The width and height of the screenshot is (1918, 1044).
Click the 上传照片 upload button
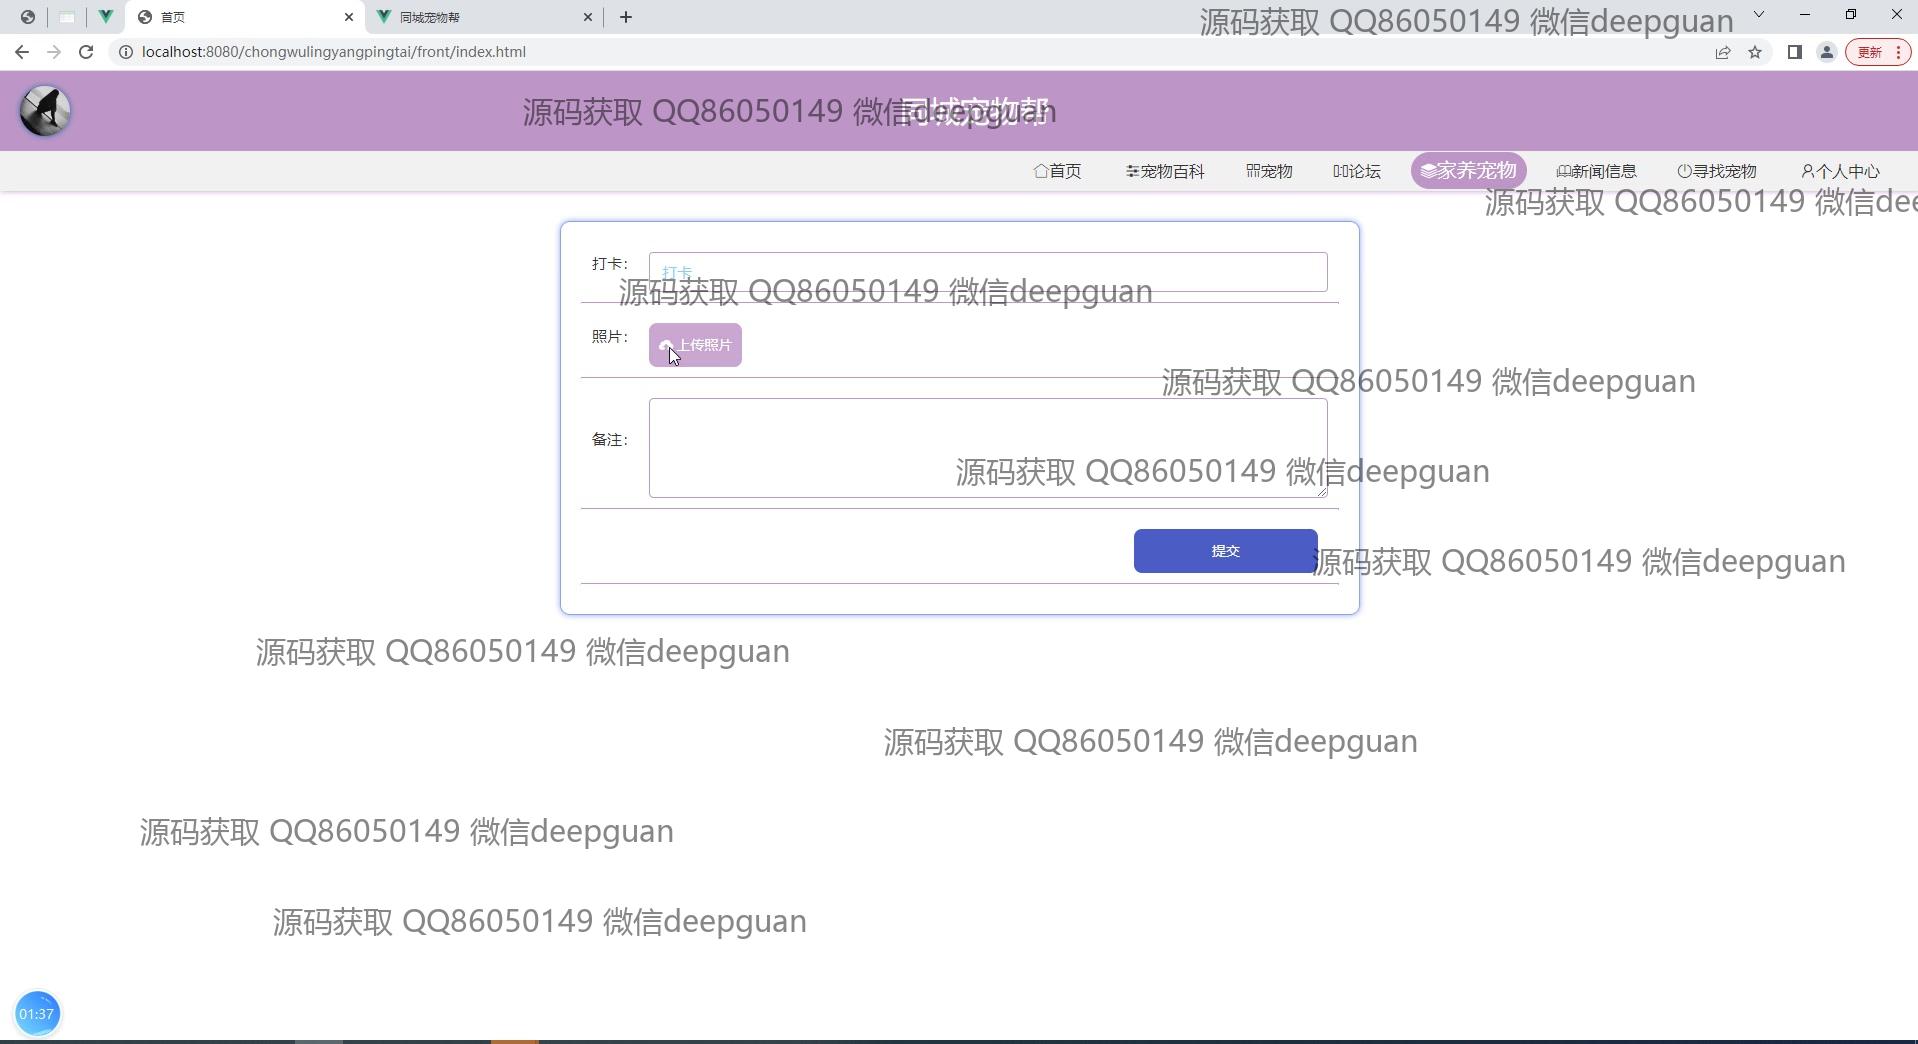[x=695, y=345]
